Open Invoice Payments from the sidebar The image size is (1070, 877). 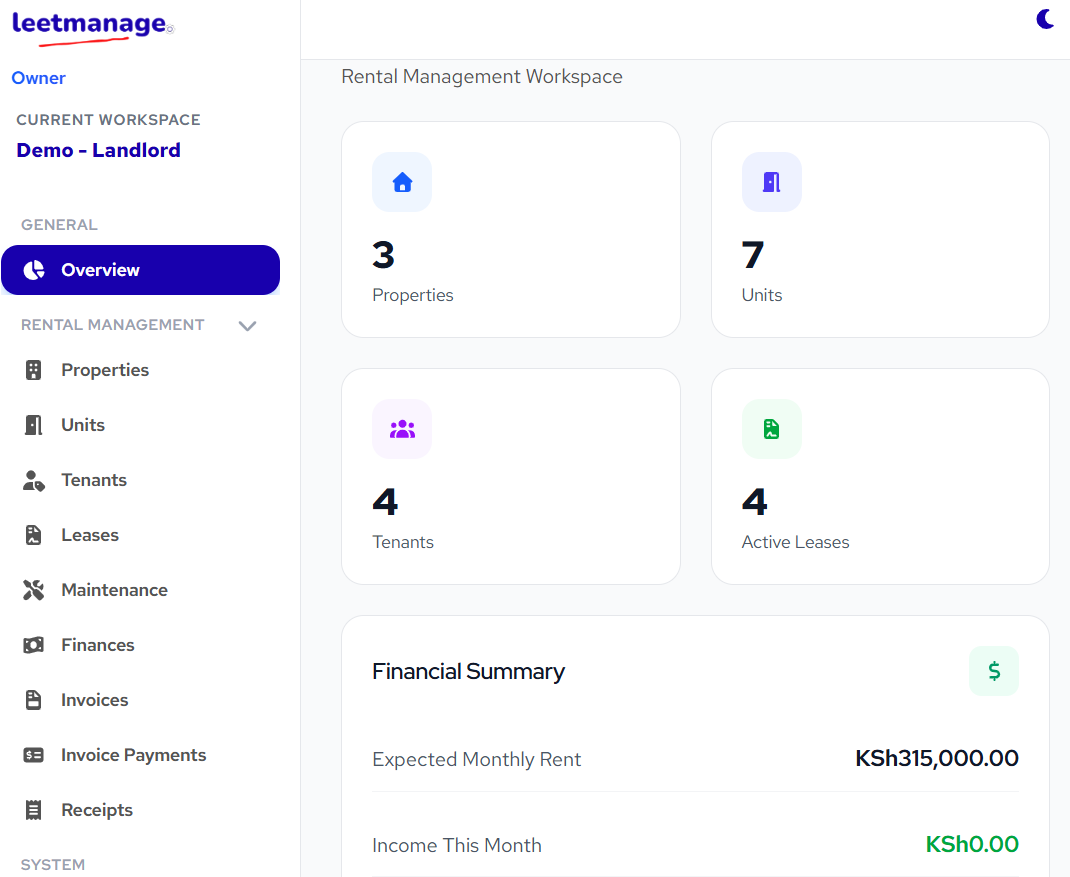33,754
